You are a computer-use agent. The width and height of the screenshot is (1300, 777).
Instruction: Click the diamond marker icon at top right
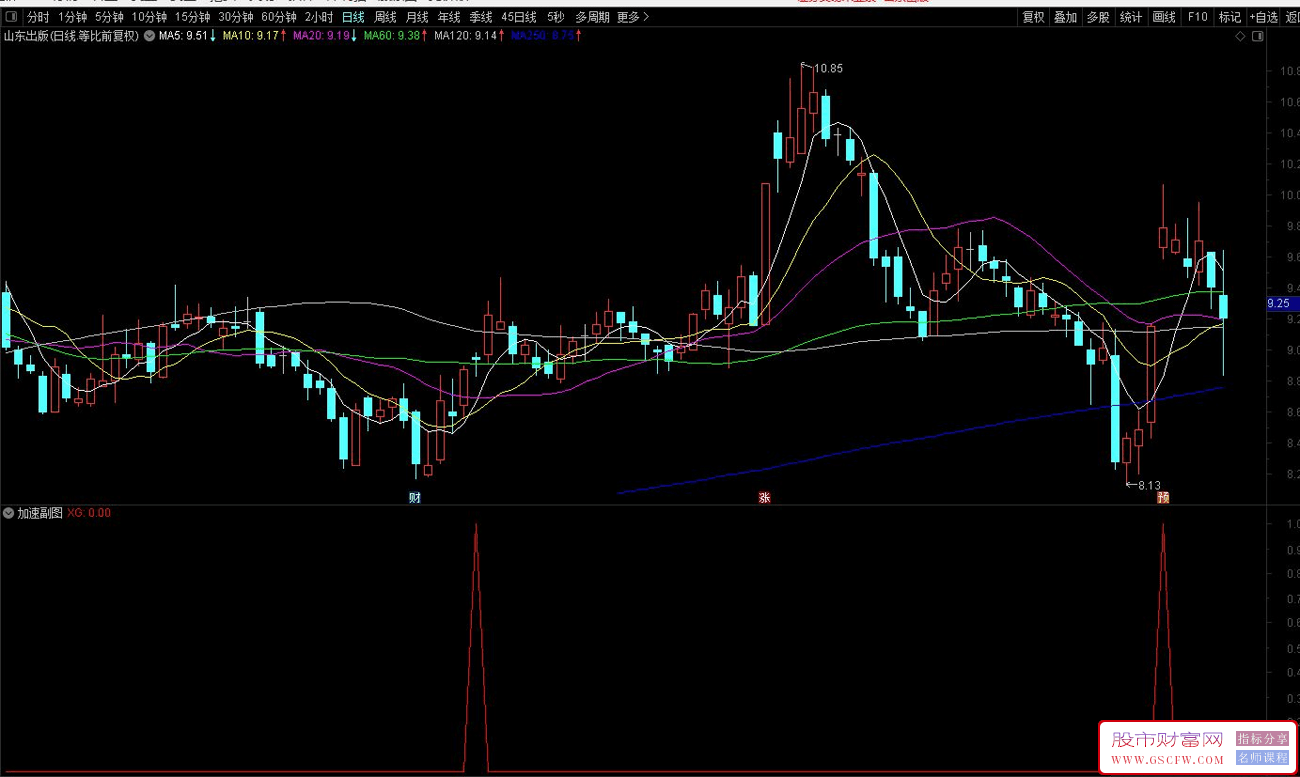coord(1240,36)
